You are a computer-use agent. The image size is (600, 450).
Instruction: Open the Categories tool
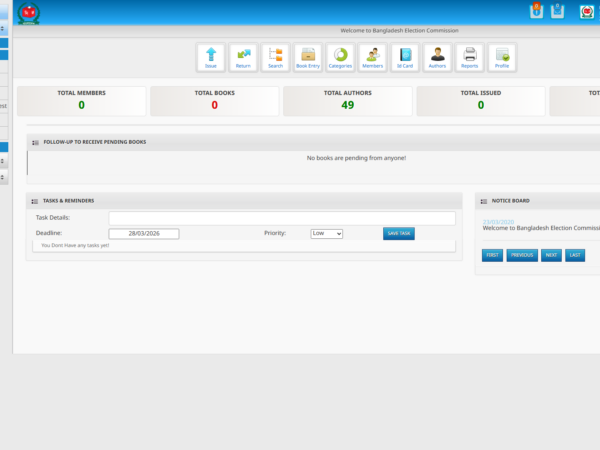click(340, 58)
